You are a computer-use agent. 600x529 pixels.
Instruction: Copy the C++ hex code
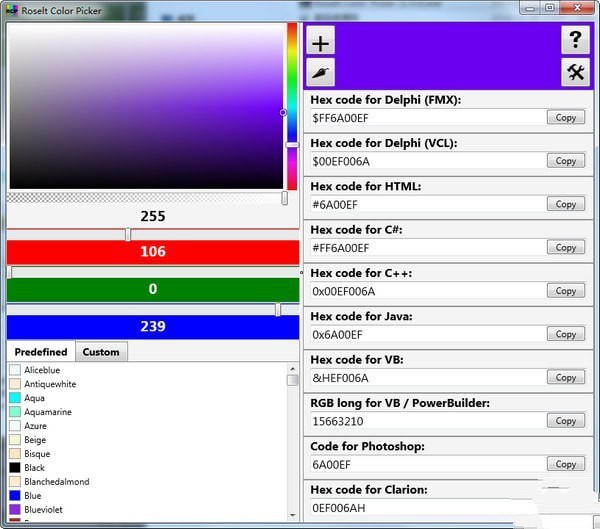point(566,291)
